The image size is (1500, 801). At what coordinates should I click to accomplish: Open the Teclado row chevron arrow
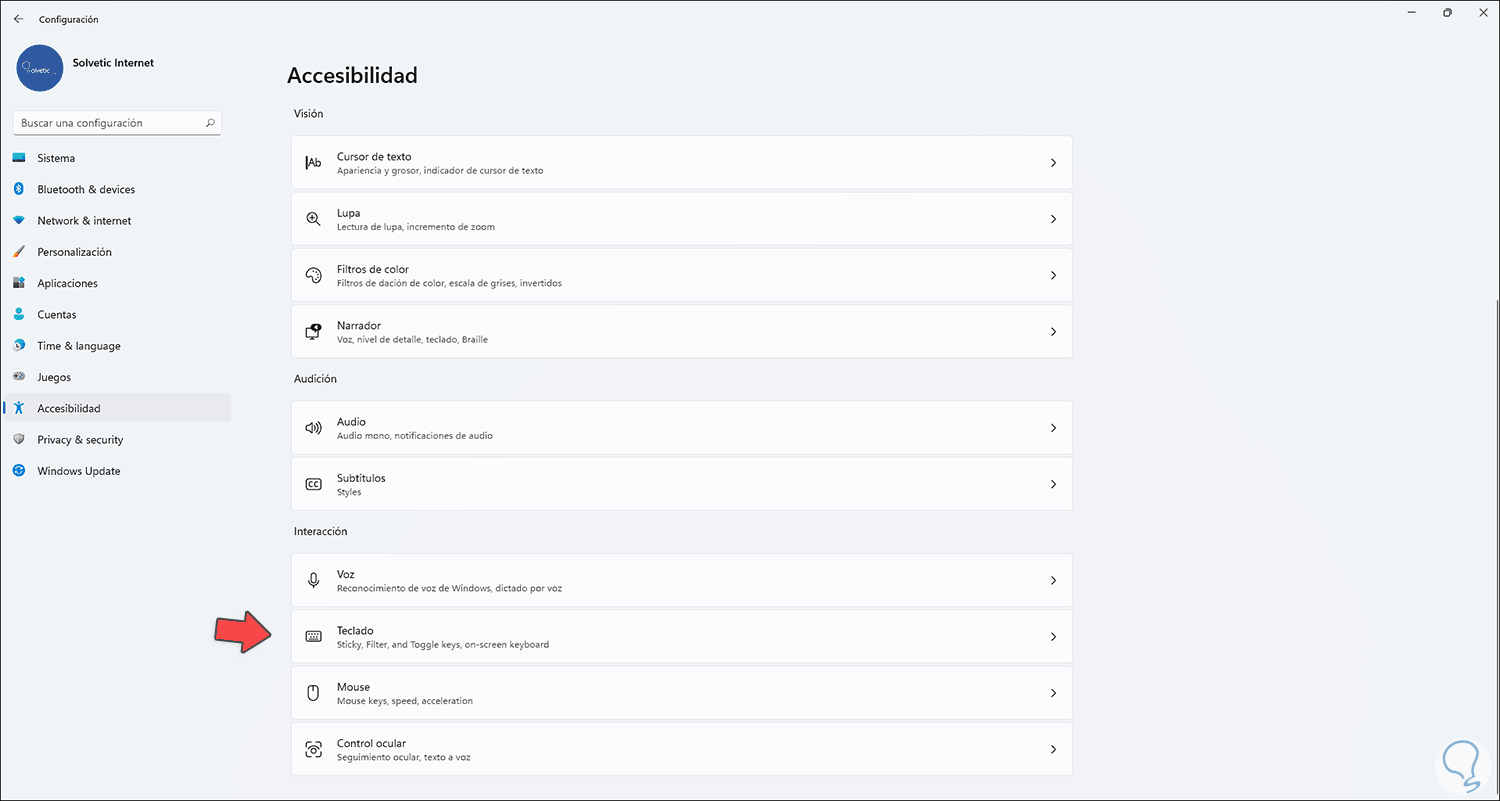pyautogui.click(x=1053, y=637)
